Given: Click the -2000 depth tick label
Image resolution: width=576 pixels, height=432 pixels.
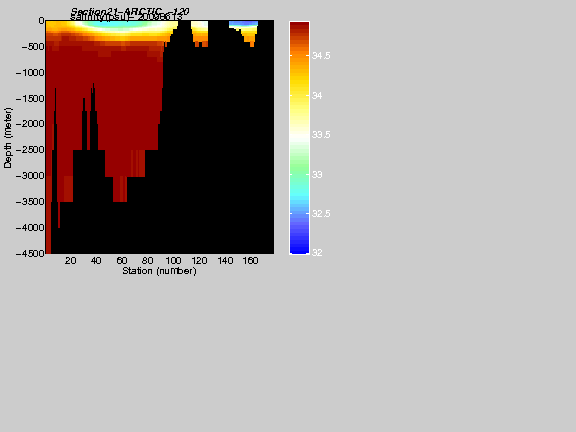Looking at the screenshot, I should pyautogui.click(x=30, y=124).
